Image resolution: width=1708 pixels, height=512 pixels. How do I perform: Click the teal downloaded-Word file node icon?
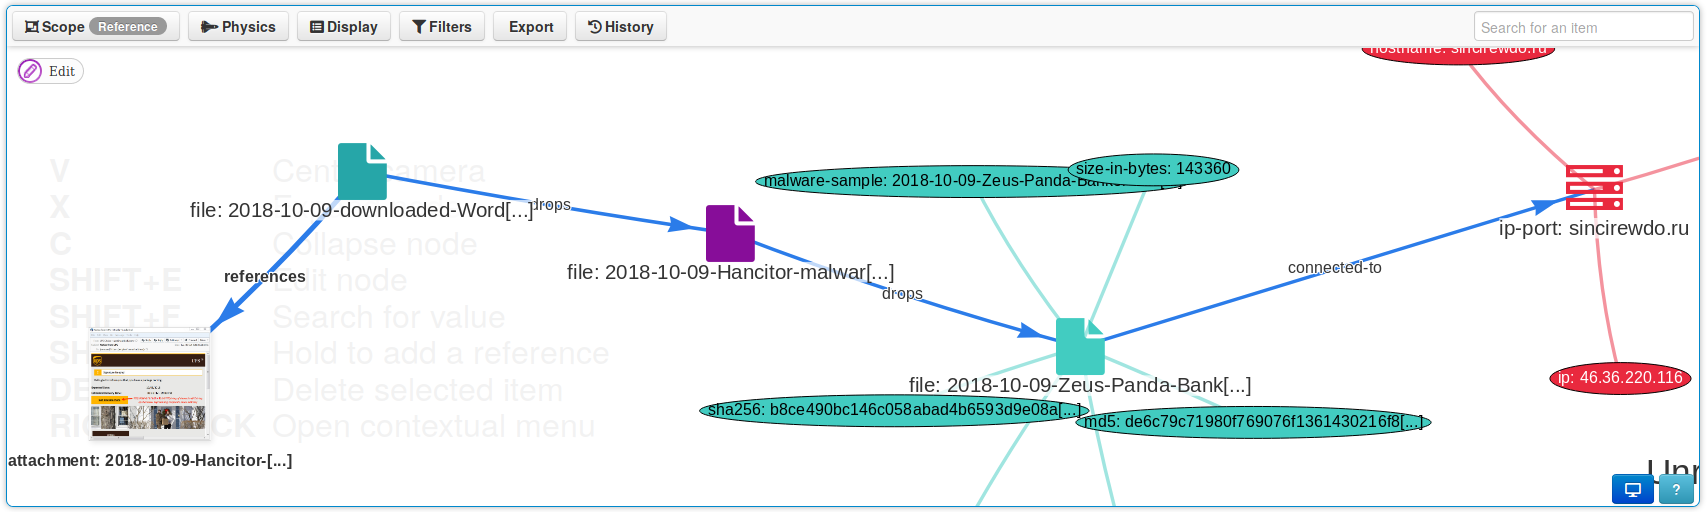(x=362, y=171)
